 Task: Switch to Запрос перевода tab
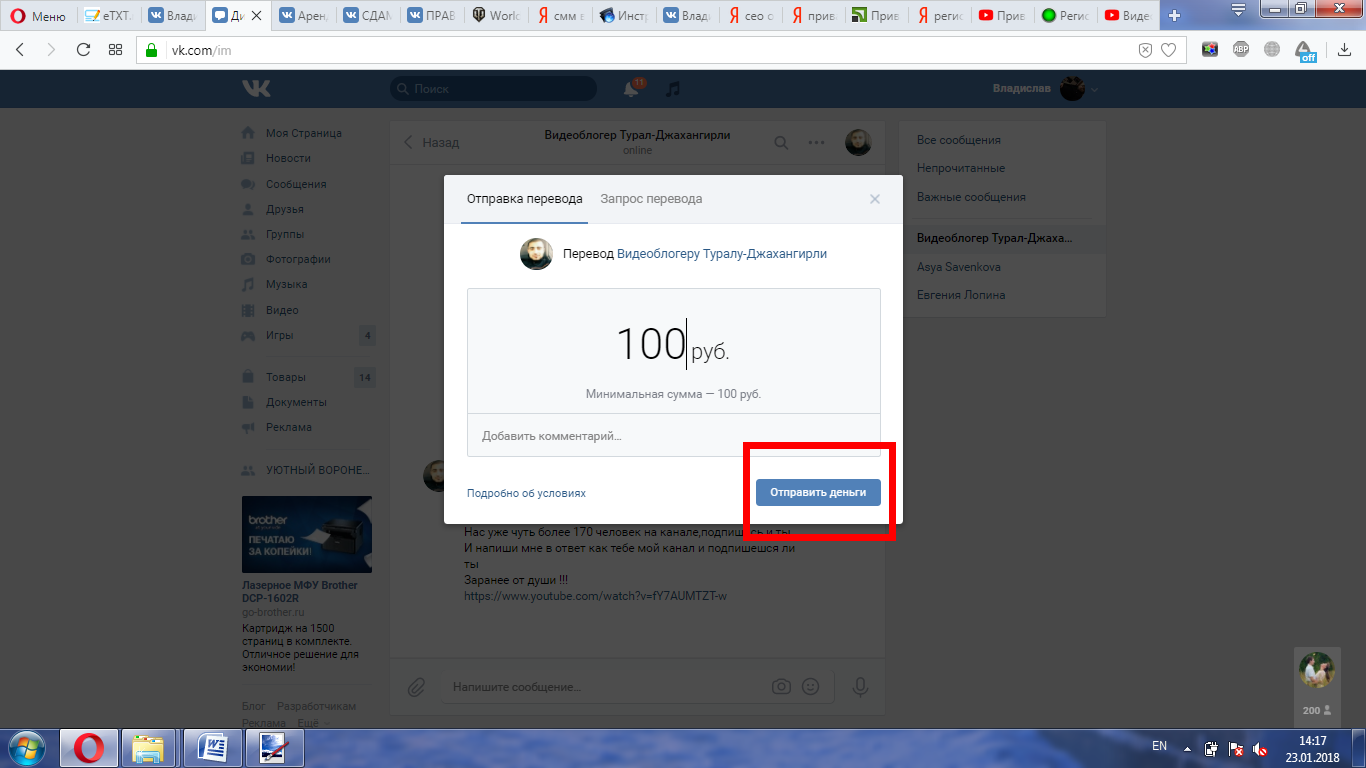[x=651, y=199]
